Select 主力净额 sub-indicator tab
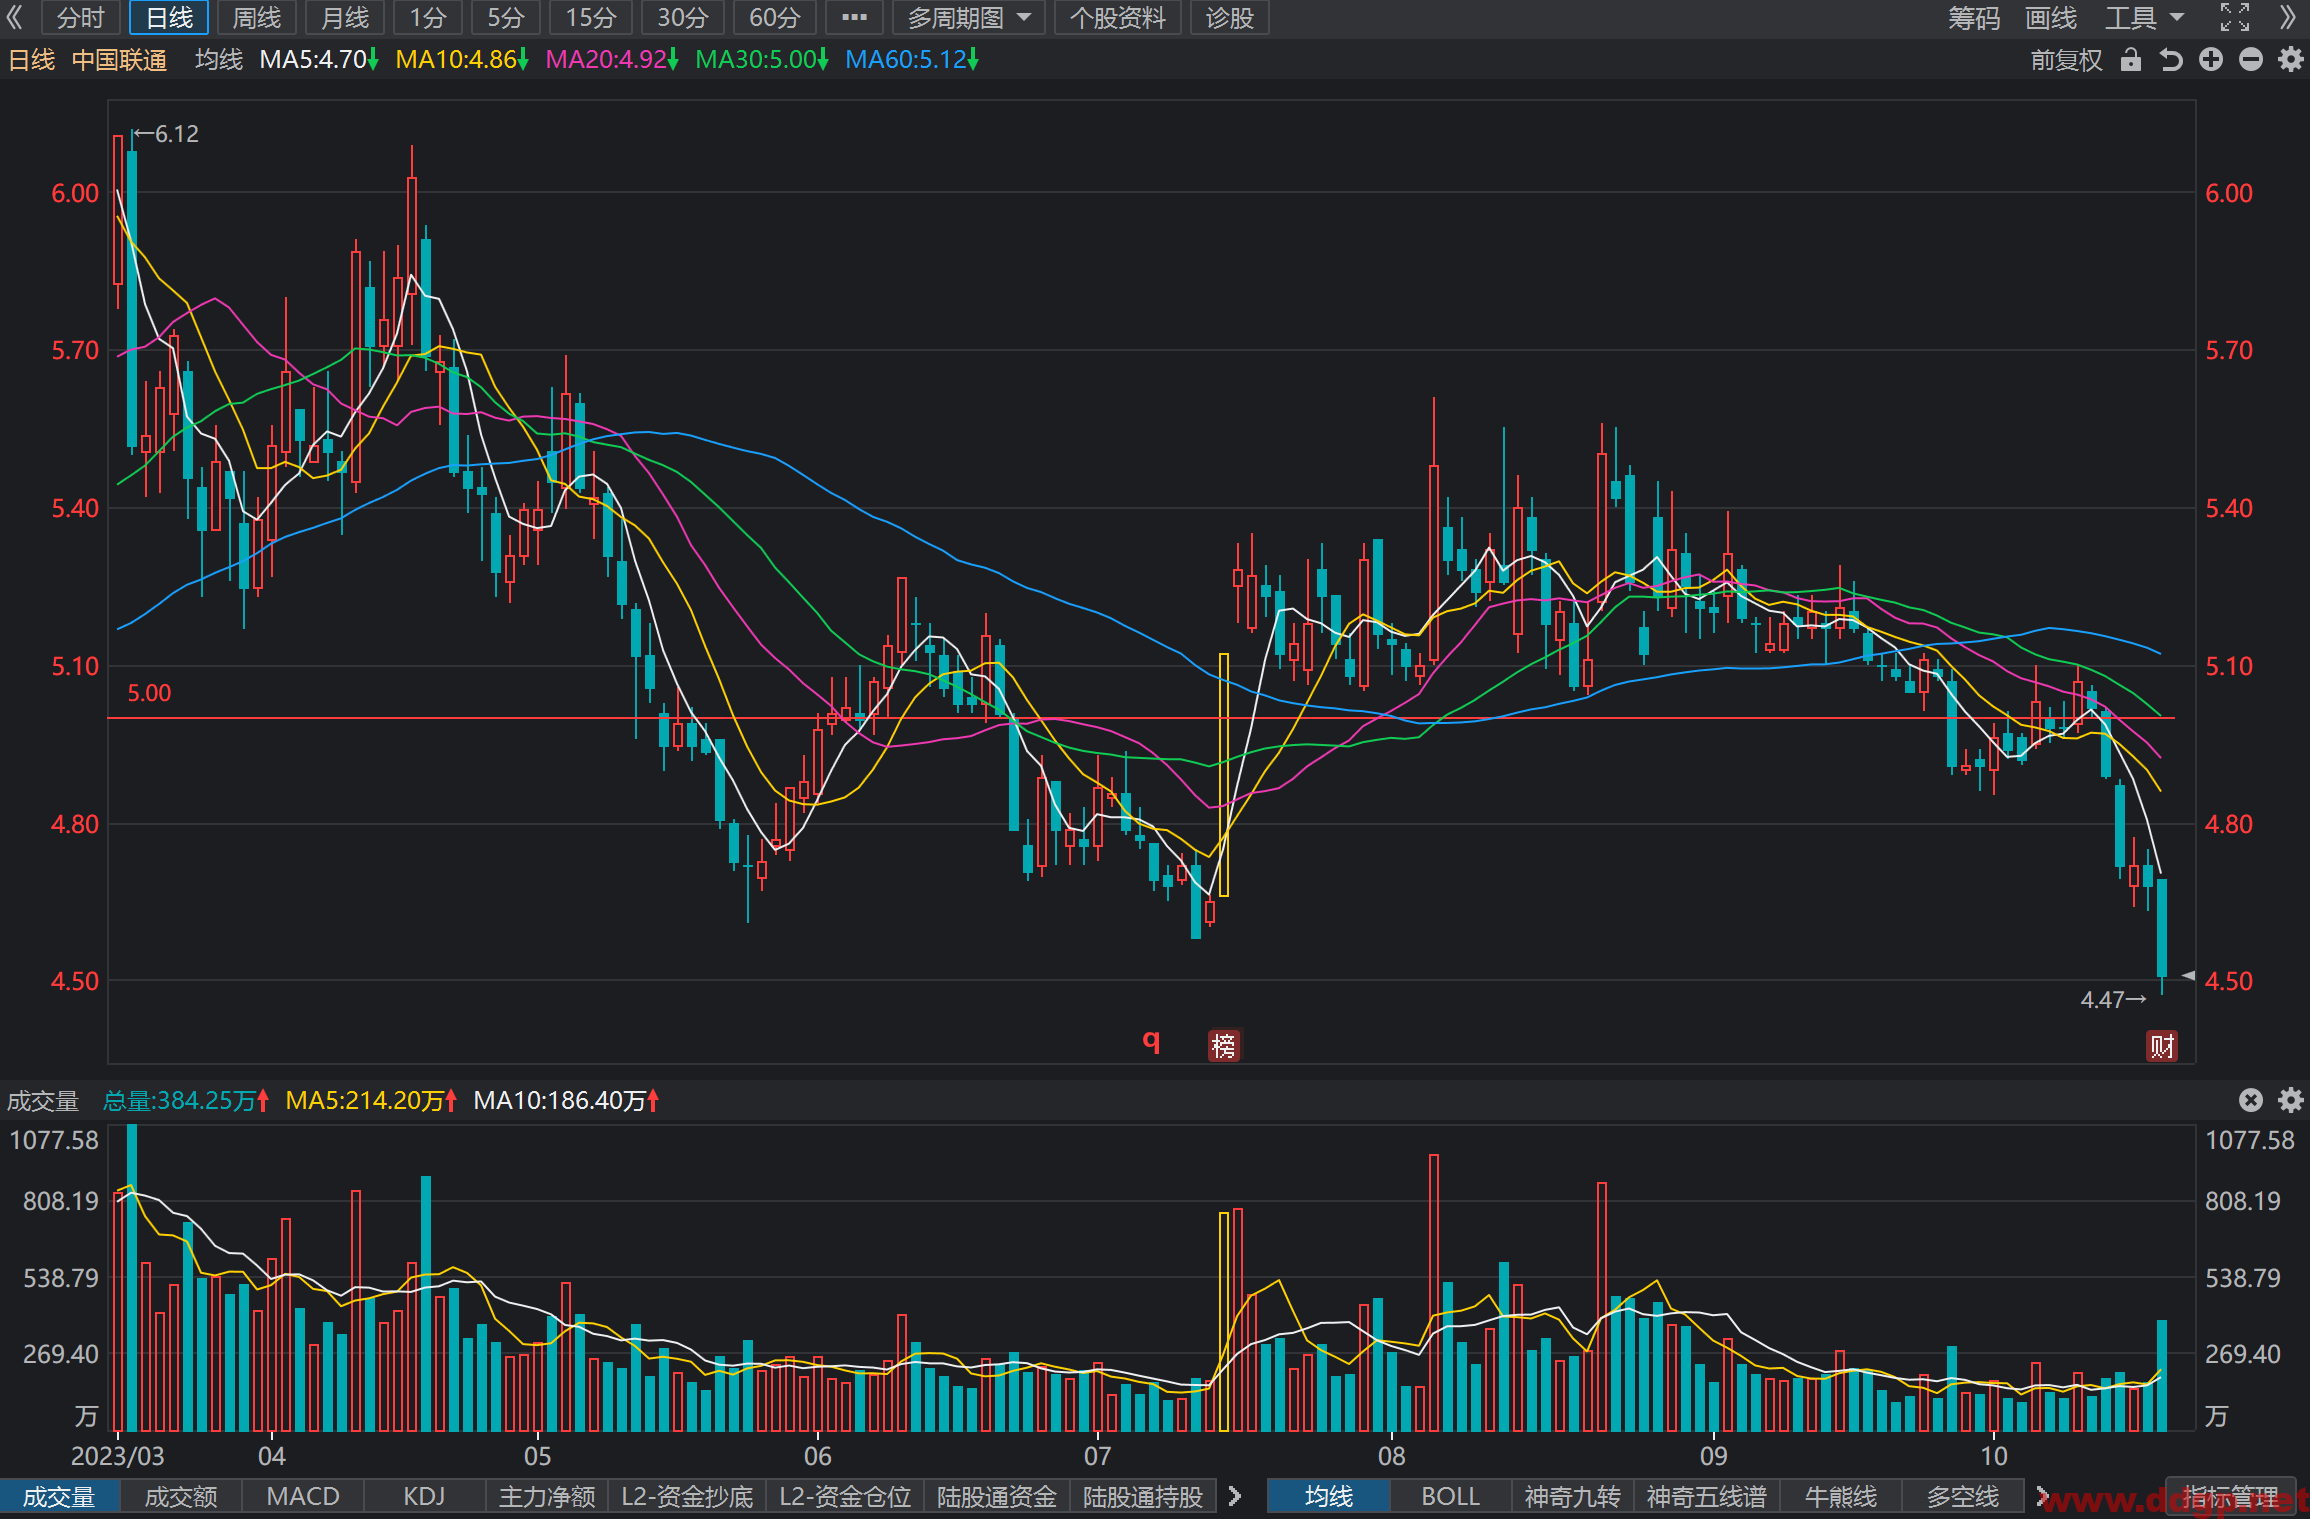Image resolution: width=2310 pixels, height=1519 pixels. pos(547,1497)
